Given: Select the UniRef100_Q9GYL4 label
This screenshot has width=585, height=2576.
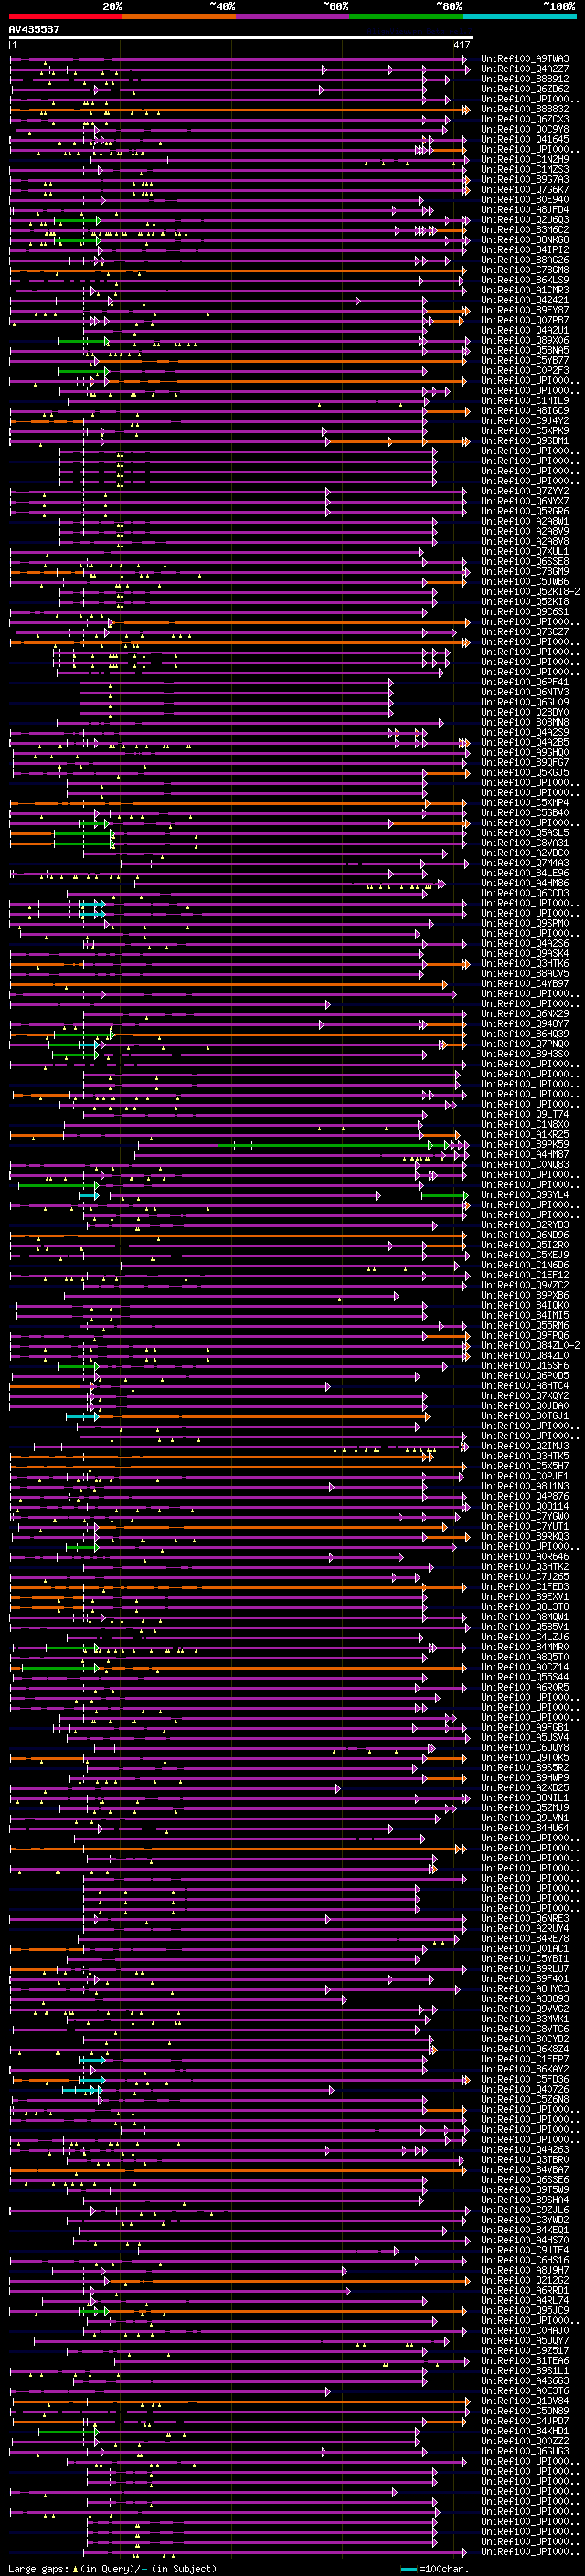Looking at the screenshot, I should click(x=525, y=1195).
